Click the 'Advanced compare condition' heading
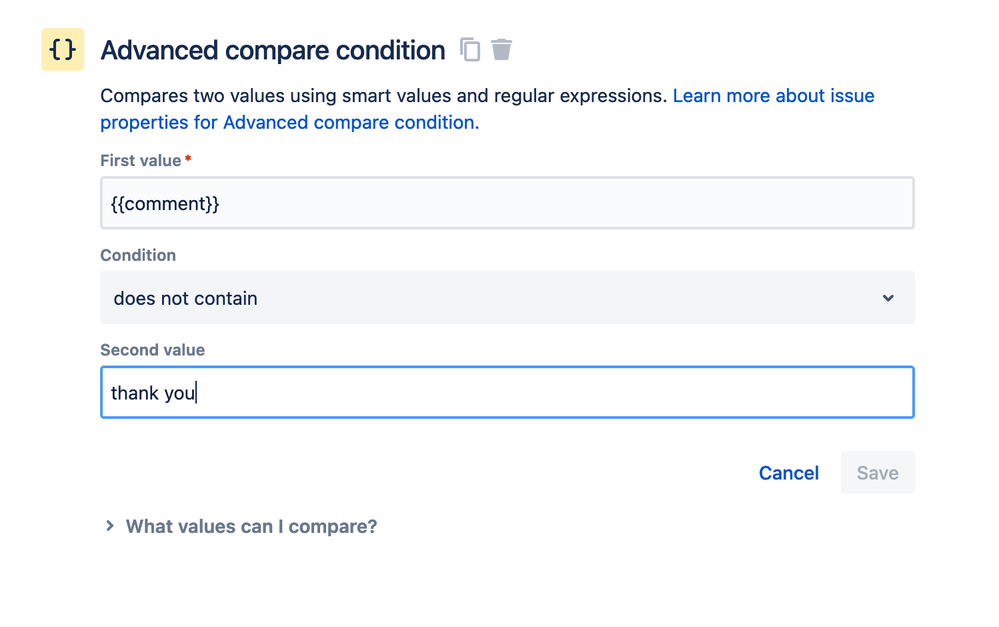 tap(273, 50)
